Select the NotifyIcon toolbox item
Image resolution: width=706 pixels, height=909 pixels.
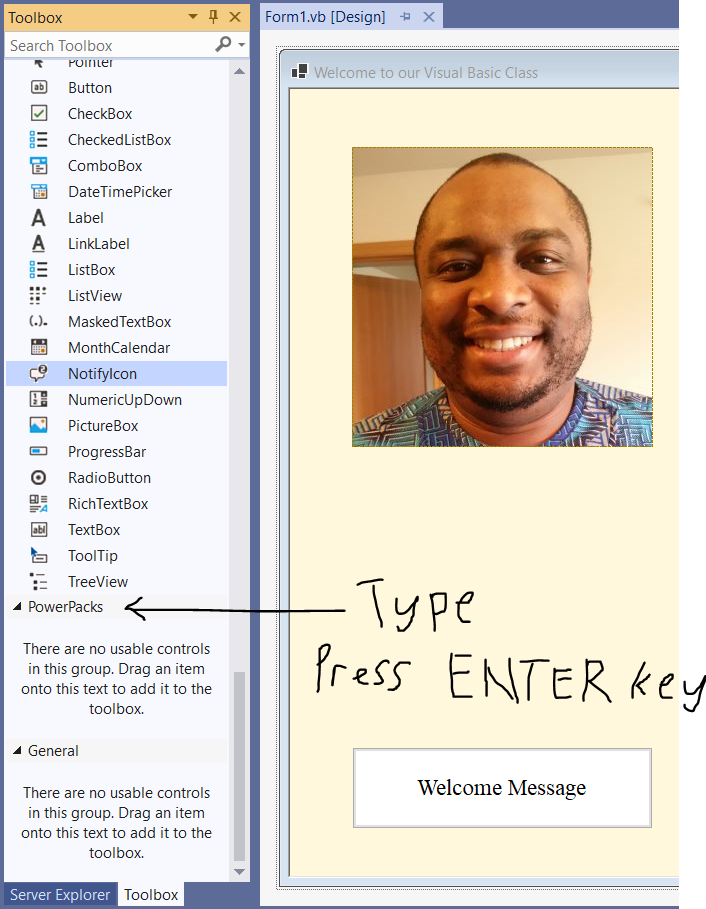102,374
